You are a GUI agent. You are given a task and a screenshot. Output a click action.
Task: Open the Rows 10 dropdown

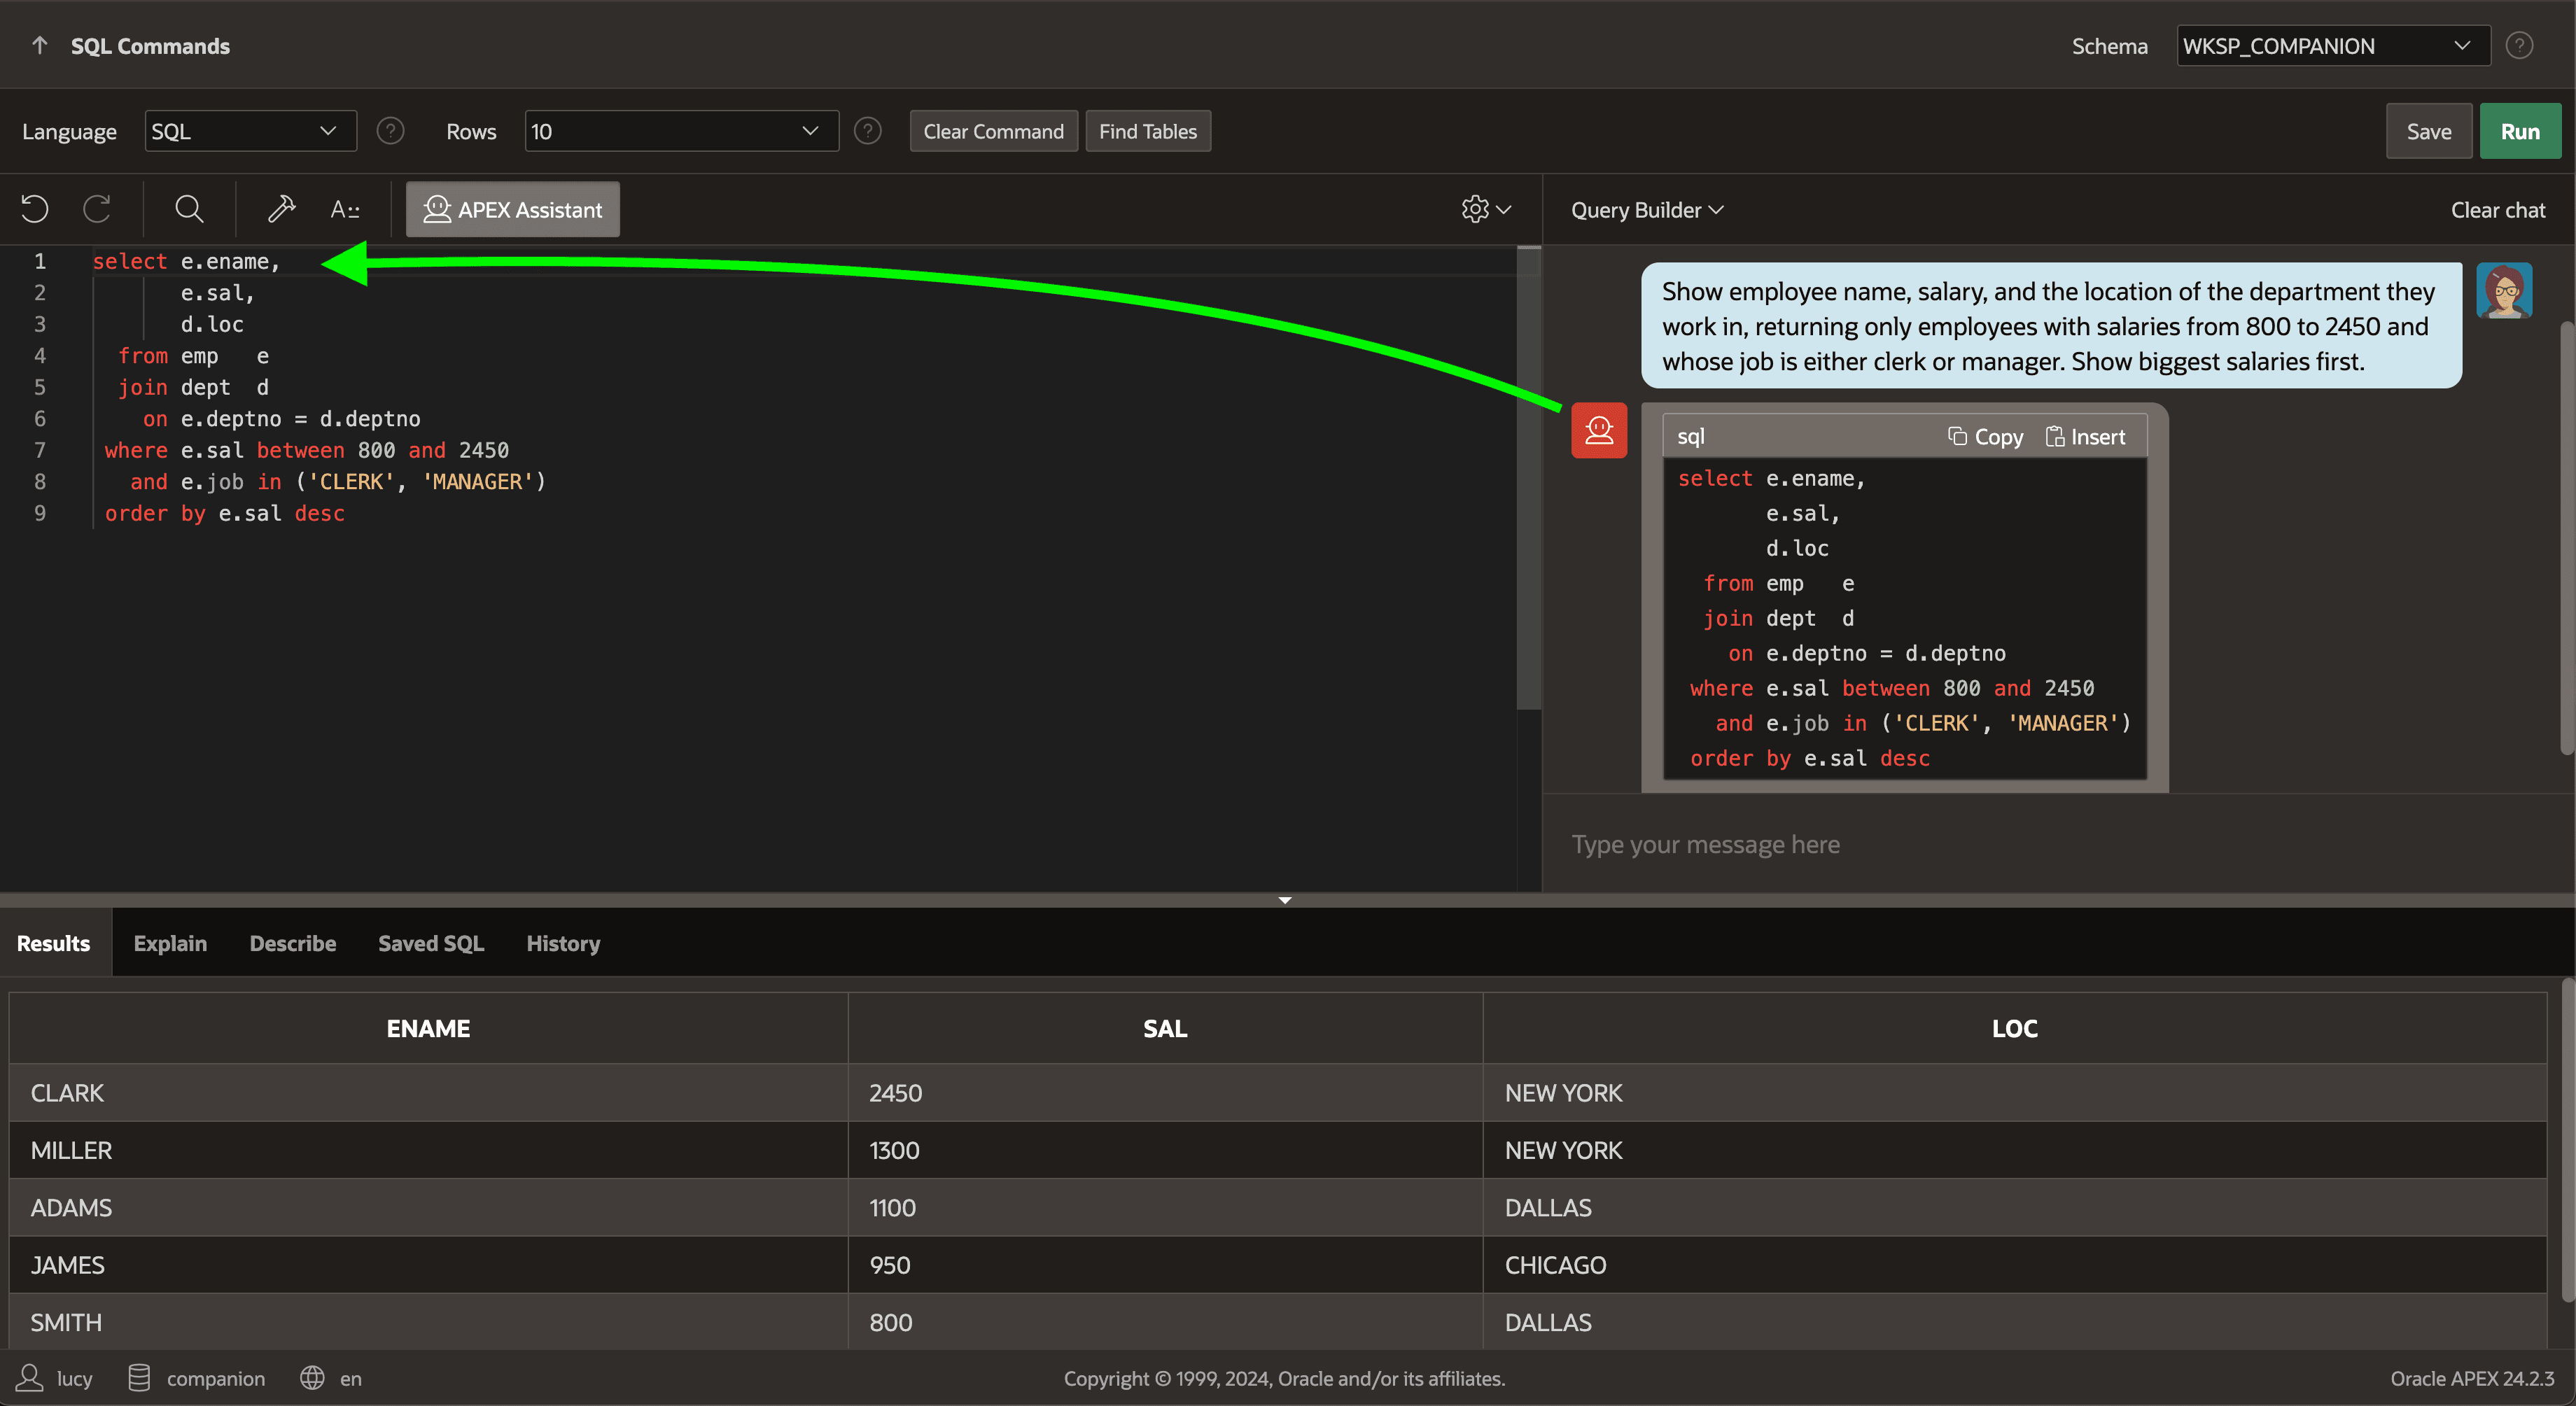pos(681,131)
